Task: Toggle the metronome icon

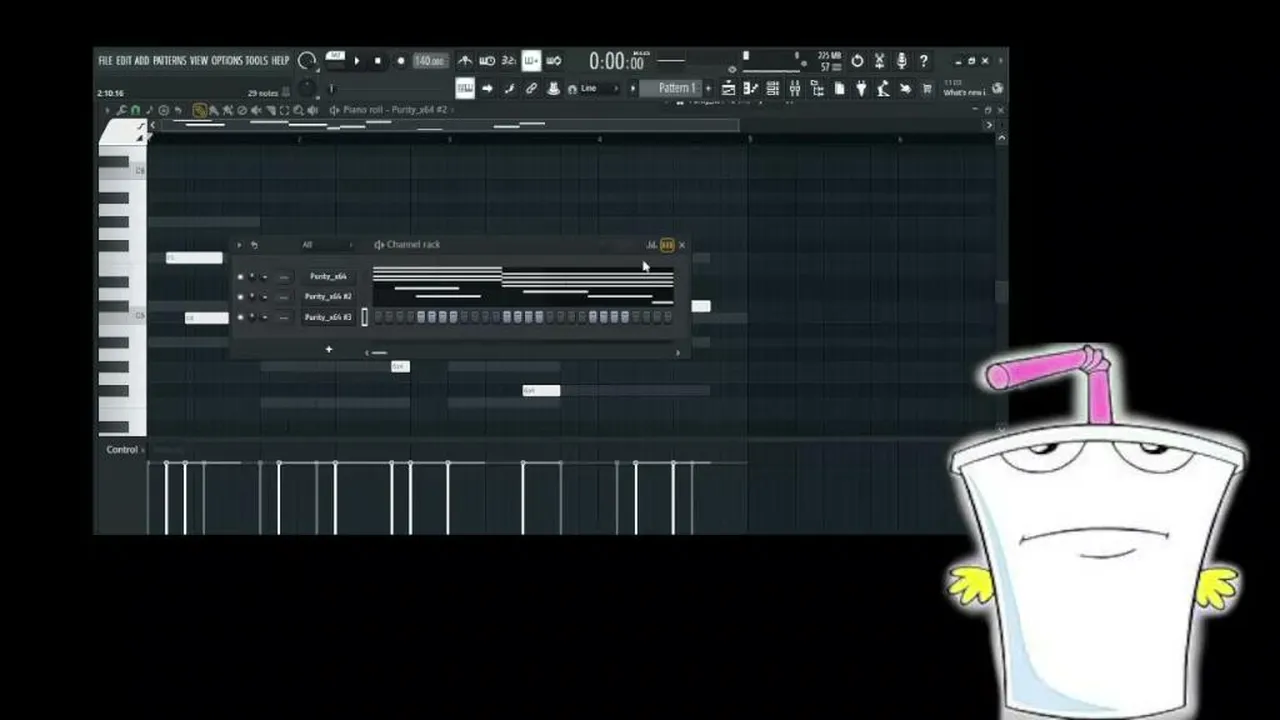Action: tap(465, 61)
